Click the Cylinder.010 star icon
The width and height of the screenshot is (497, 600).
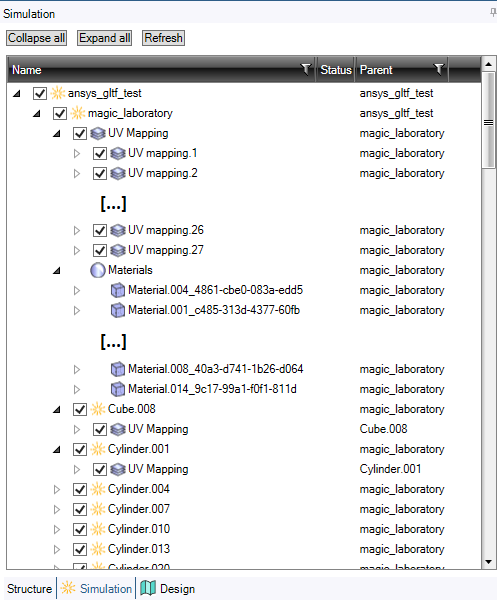pos(98,529)
